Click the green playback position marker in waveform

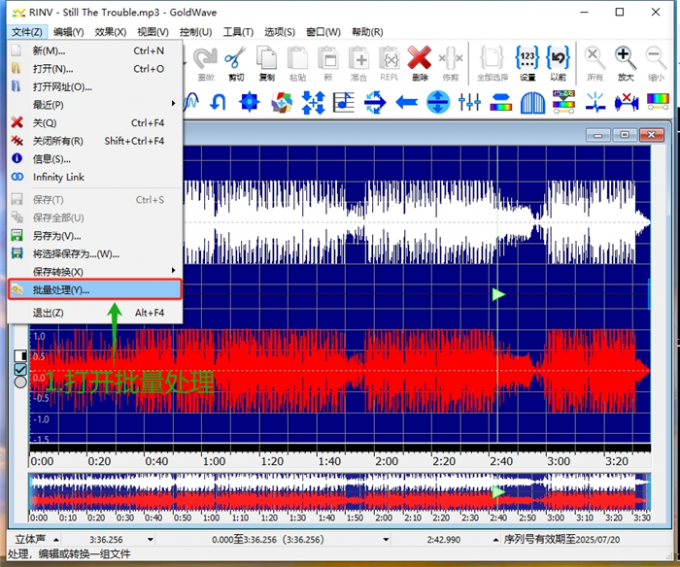click(498, 295)
